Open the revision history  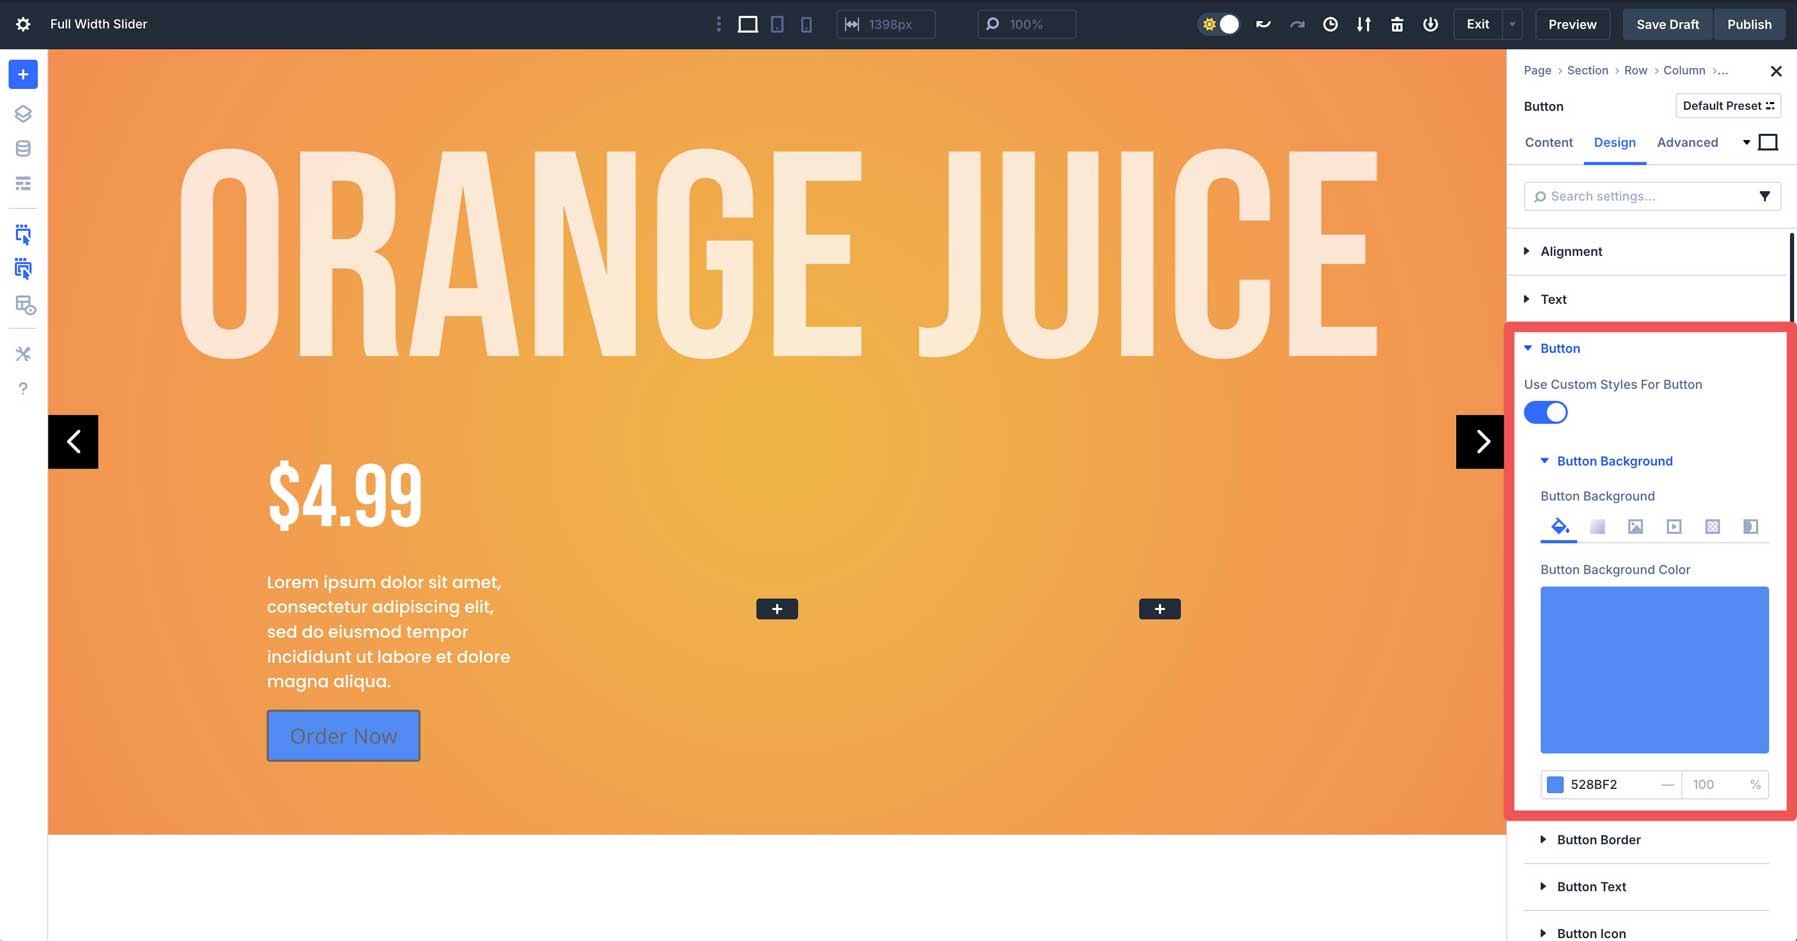point(1330,24)
